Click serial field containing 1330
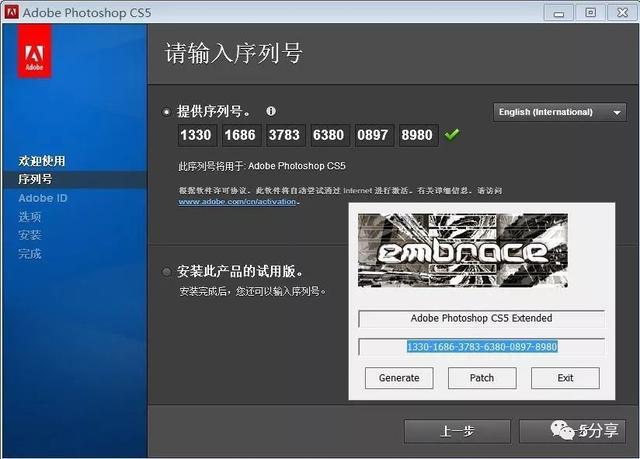This screenshot has height=459, width=640. click(197, 135)
